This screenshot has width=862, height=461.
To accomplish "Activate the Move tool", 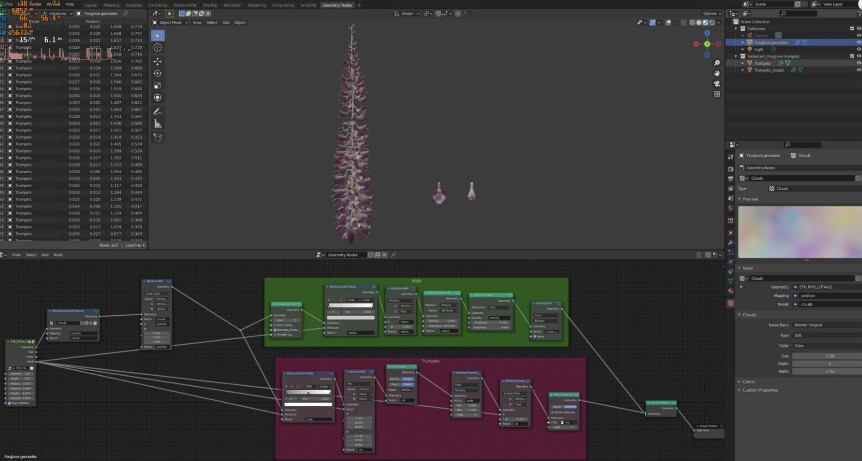I will coord(158,60).
